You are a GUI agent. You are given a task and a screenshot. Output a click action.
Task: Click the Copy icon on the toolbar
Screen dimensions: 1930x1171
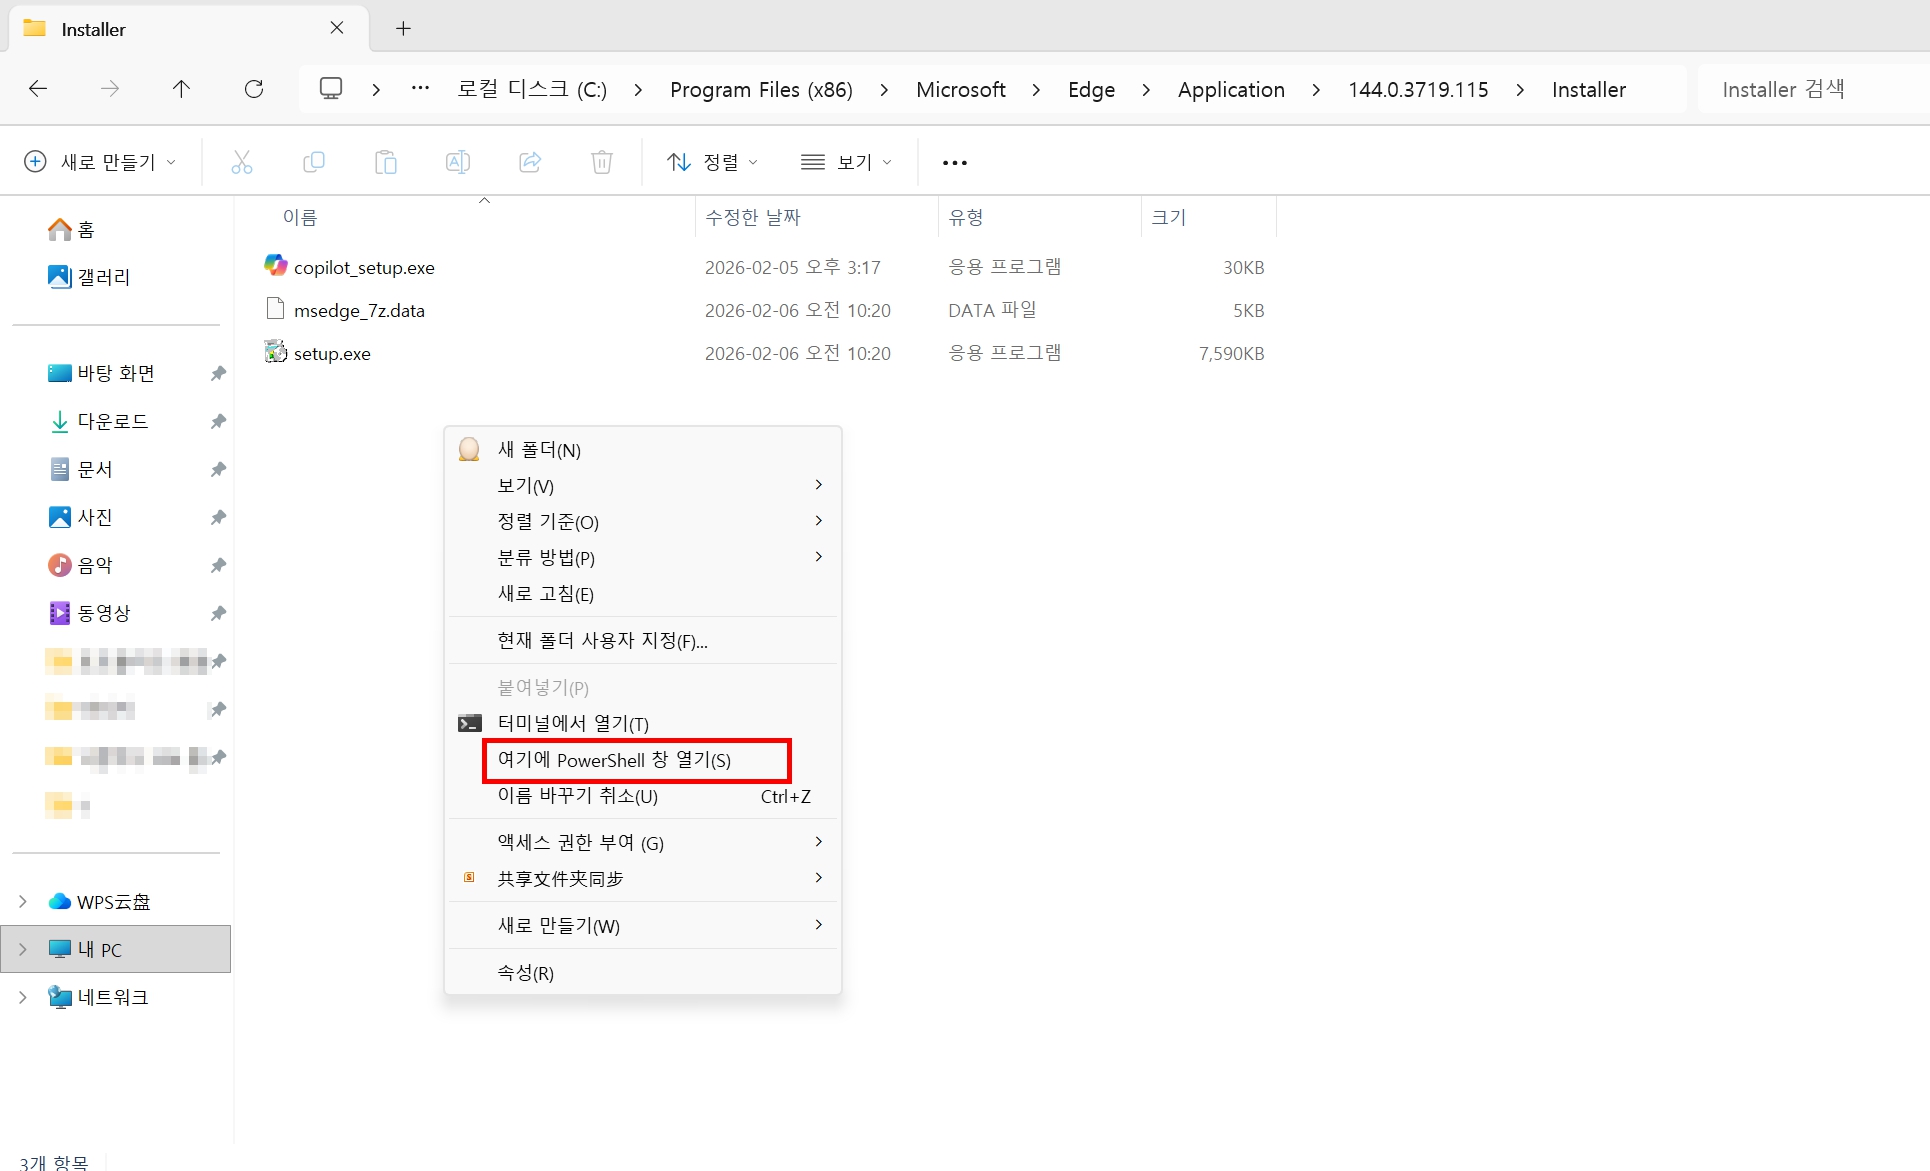[314, 161]
